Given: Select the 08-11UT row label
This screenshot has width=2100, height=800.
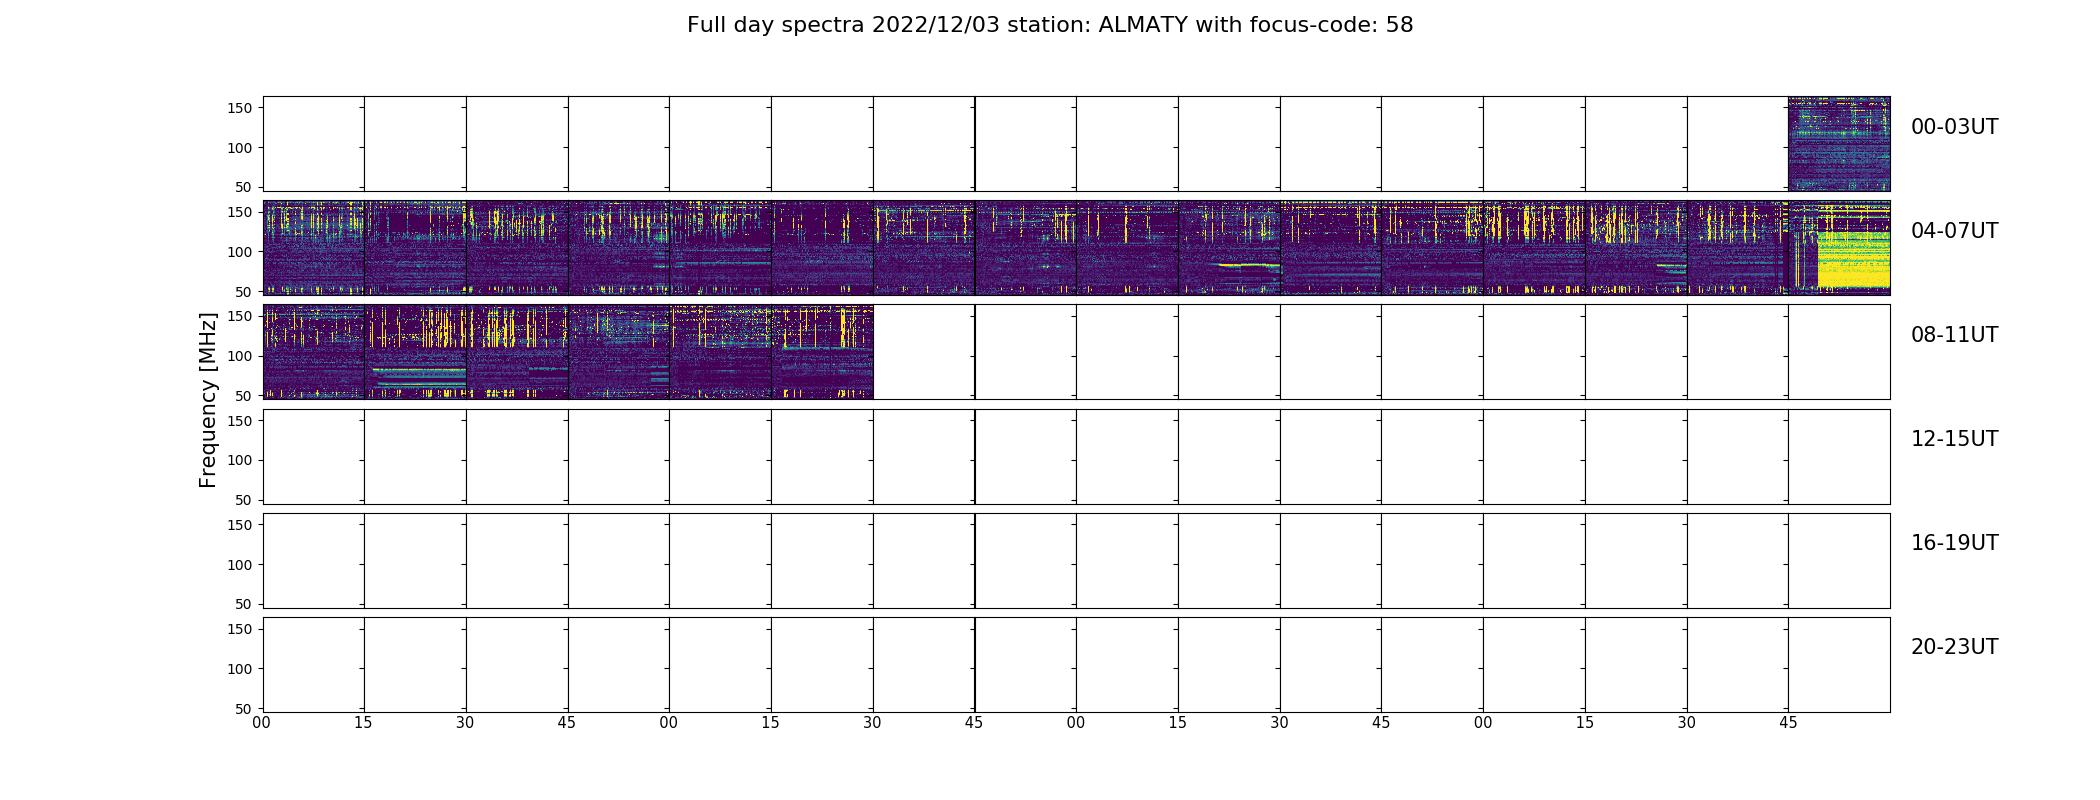Looking at the screenshot, I should pos(1954,335).
